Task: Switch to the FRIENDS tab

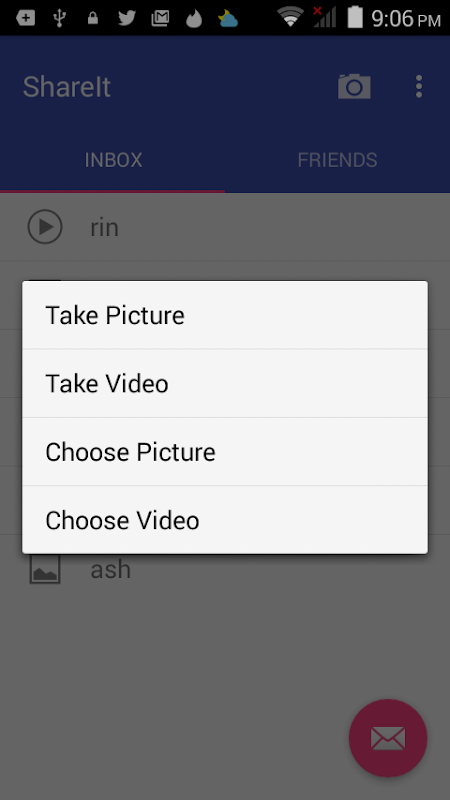Action: click(x=337, y=160)
